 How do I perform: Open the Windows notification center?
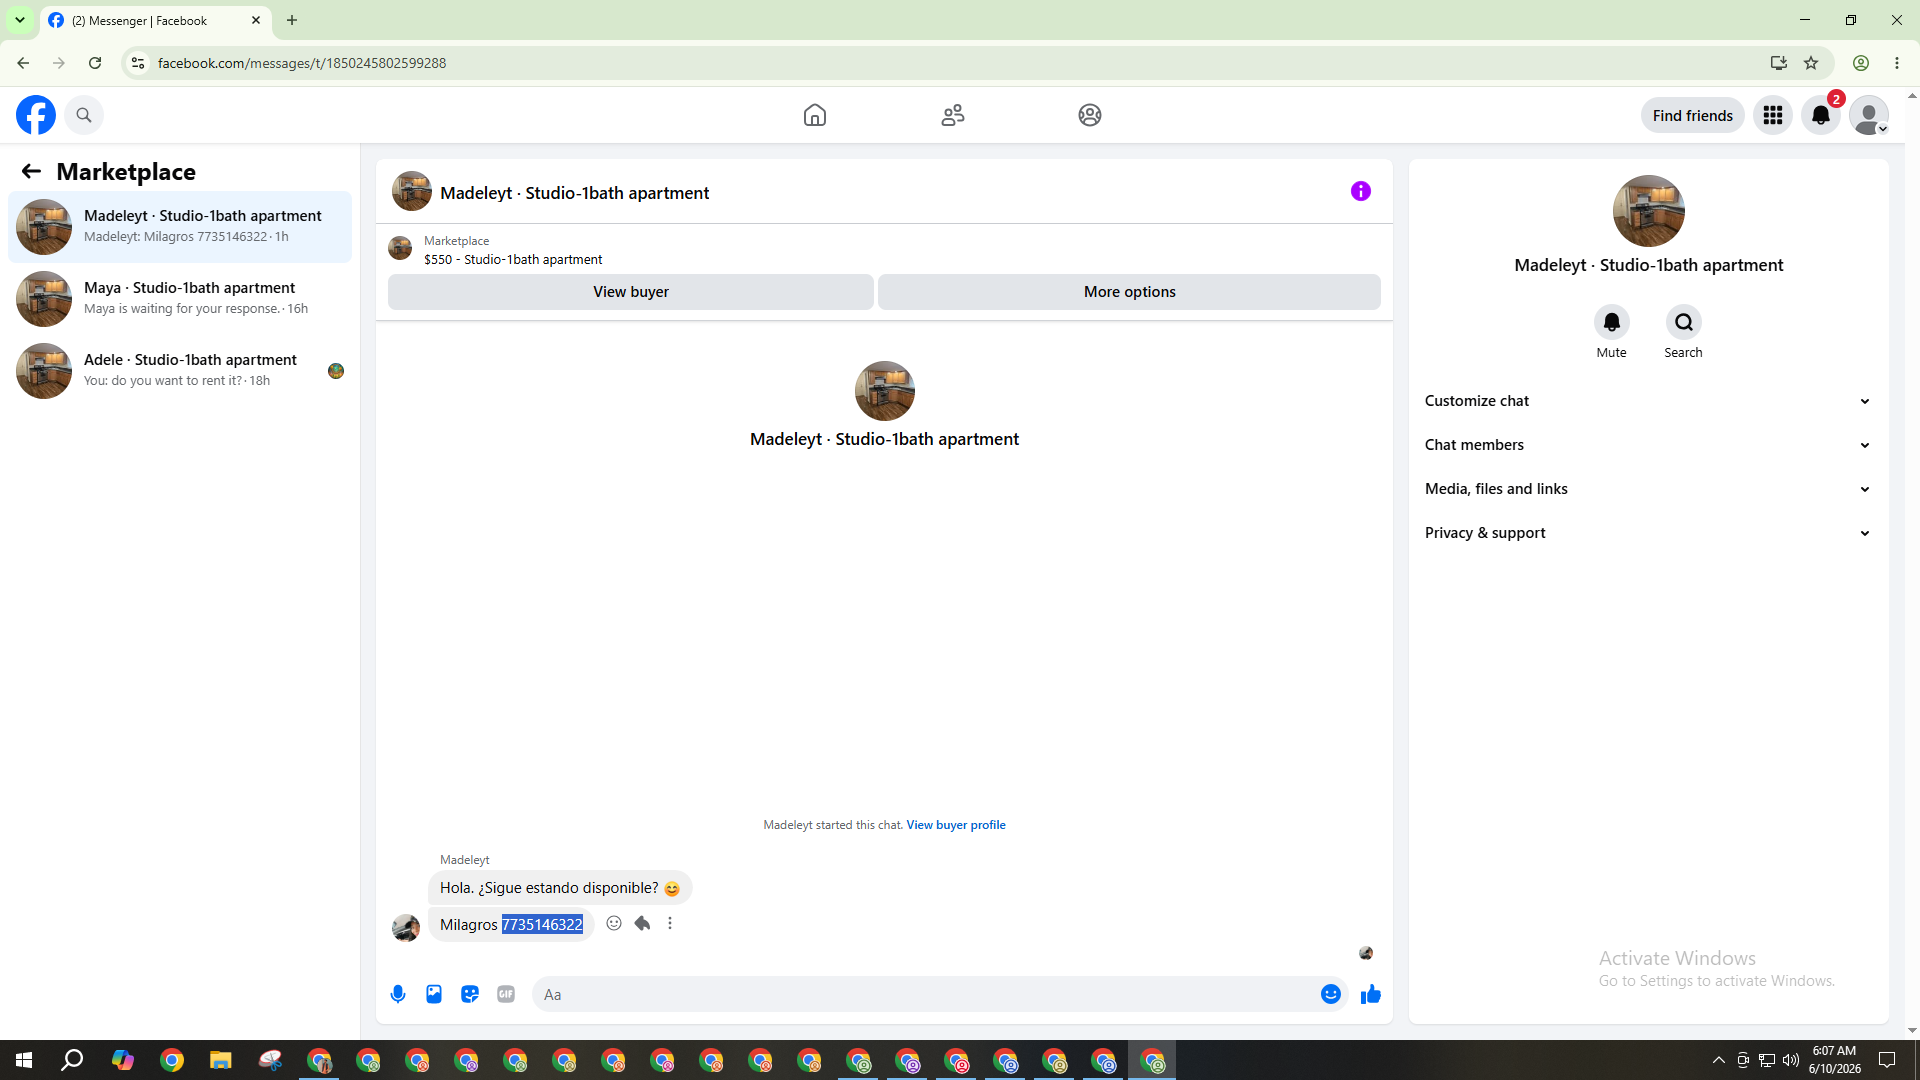click(x=1887, y=1060)
